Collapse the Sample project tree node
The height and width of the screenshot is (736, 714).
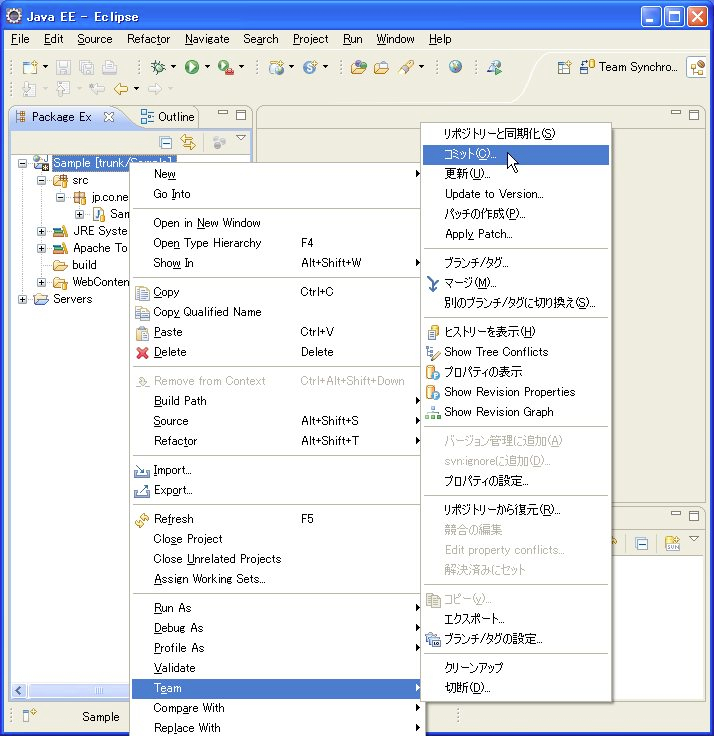point(22,163)
